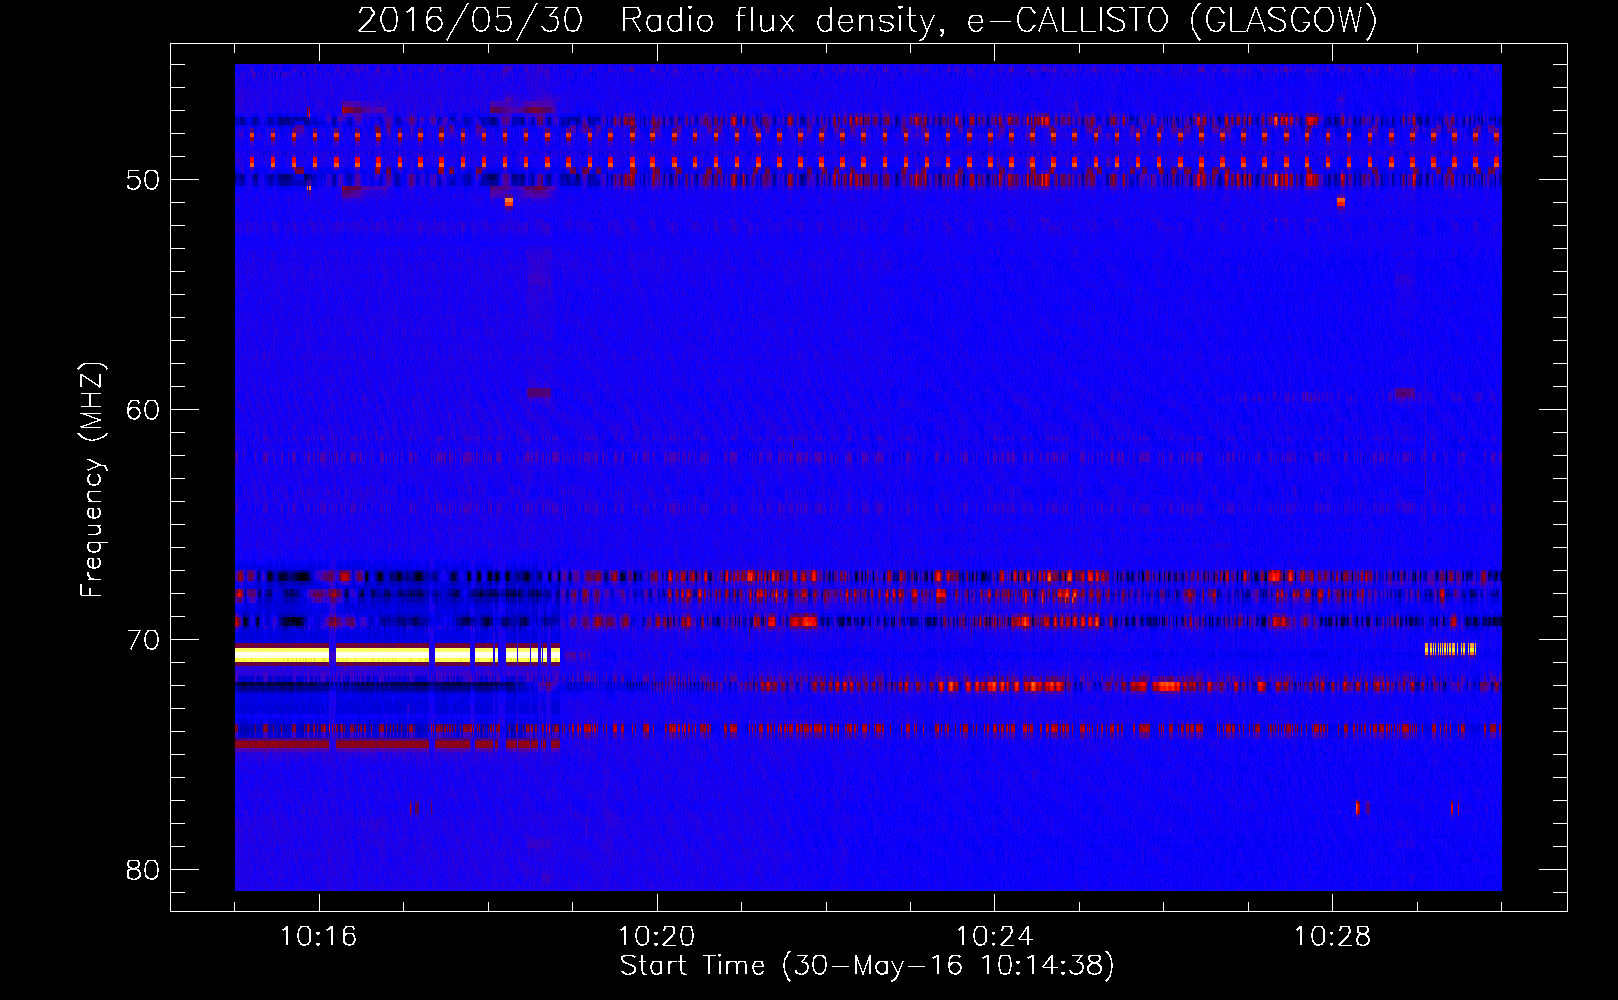Click the dark red band below 74 MHz
This screenshot has height=1000, width=1618.
pos(397,744)
